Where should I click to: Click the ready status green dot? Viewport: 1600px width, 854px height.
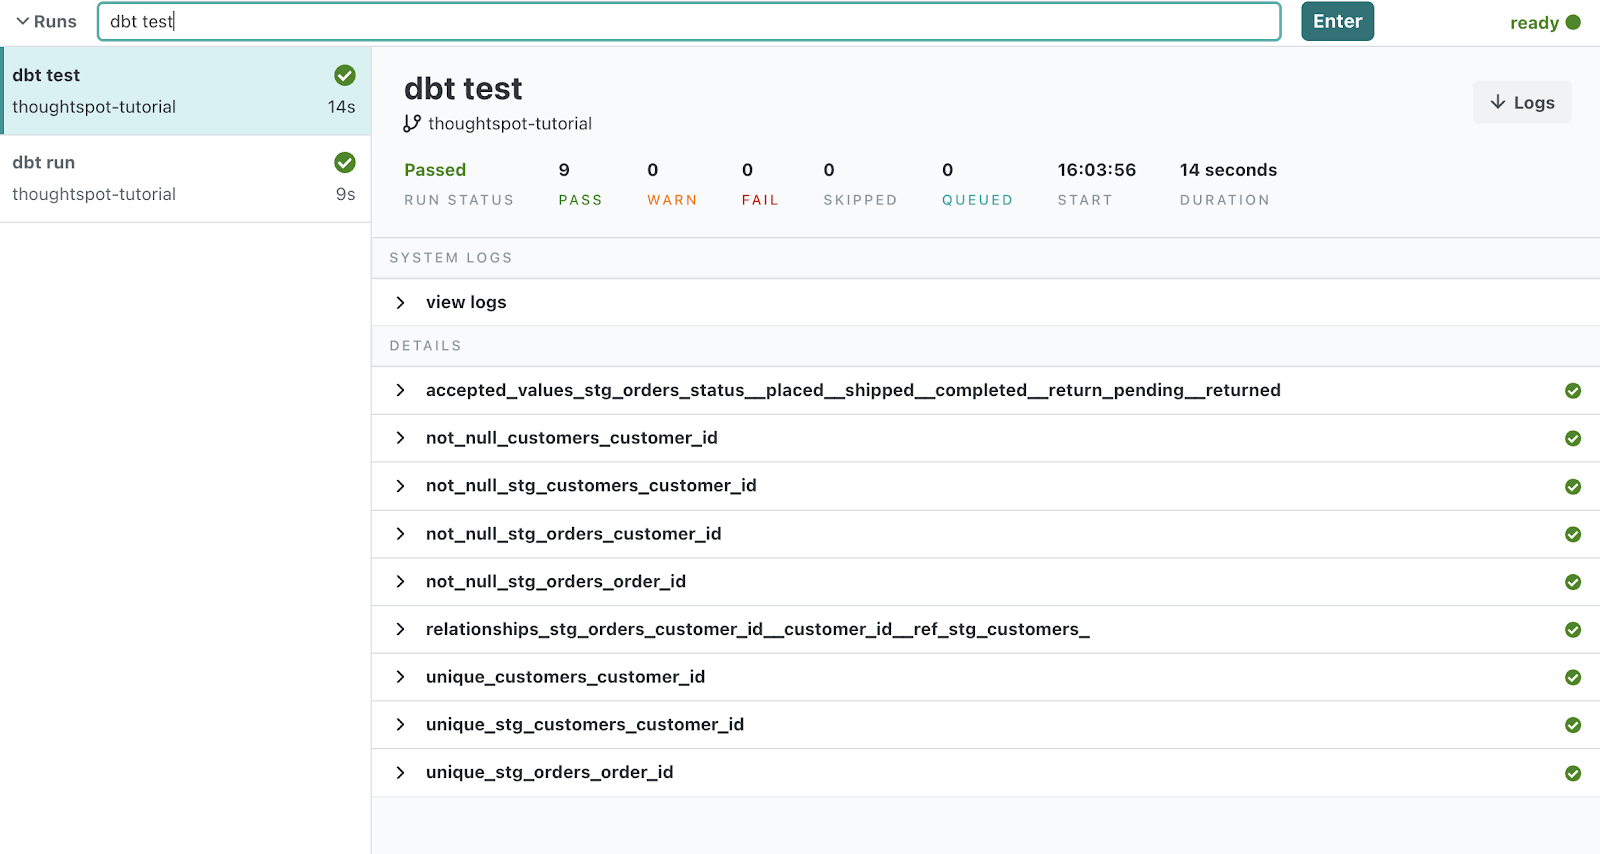pos(1573,22)
